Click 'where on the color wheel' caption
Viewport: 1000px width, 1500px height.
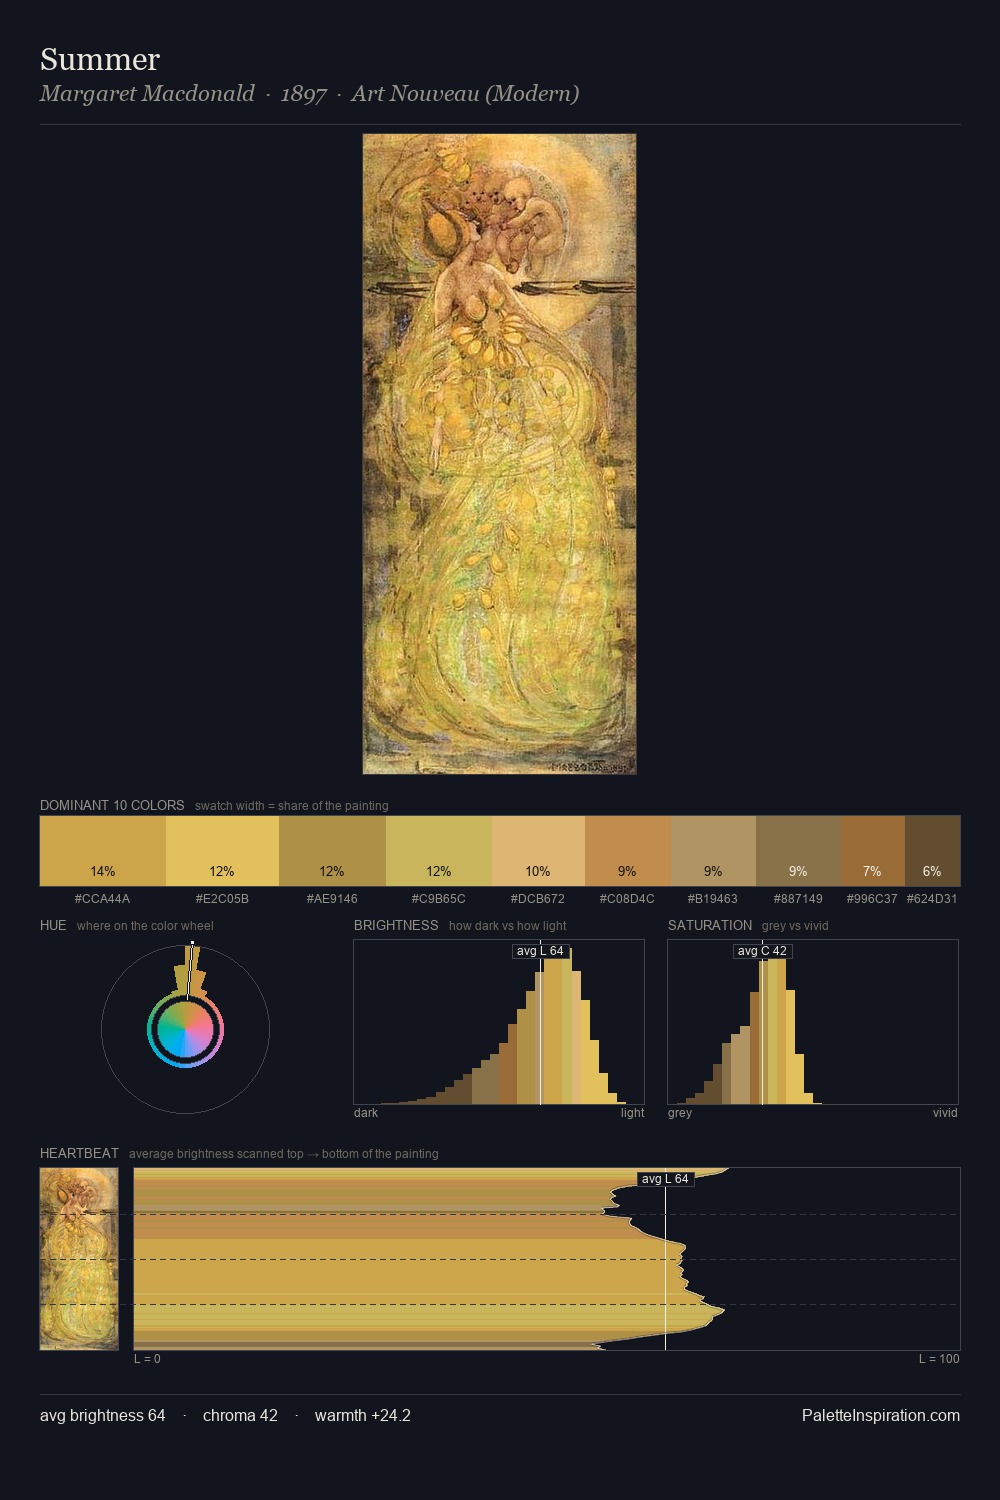click(145, 926)
